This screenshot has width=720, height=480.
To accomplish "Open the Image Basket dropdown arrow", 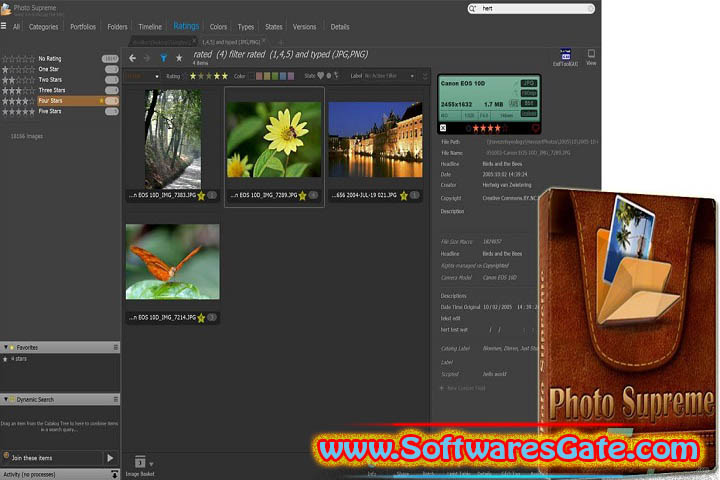I will click(151, 464).
